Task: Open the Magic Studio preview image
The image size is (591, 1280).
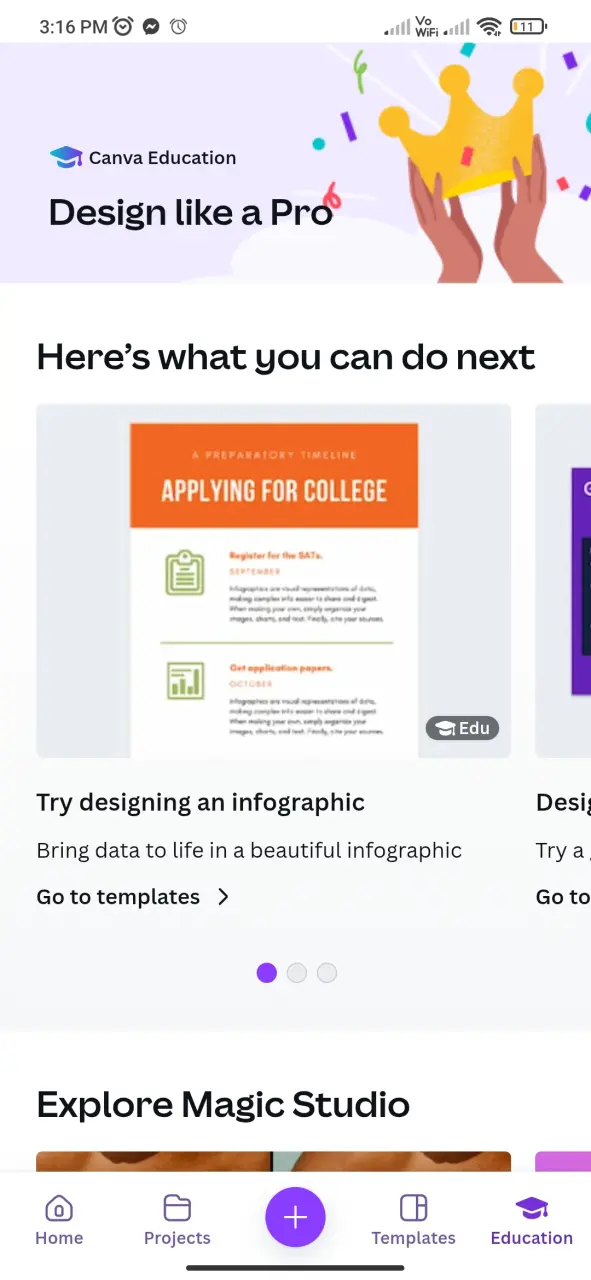Action: click(x=274, y=1161)
